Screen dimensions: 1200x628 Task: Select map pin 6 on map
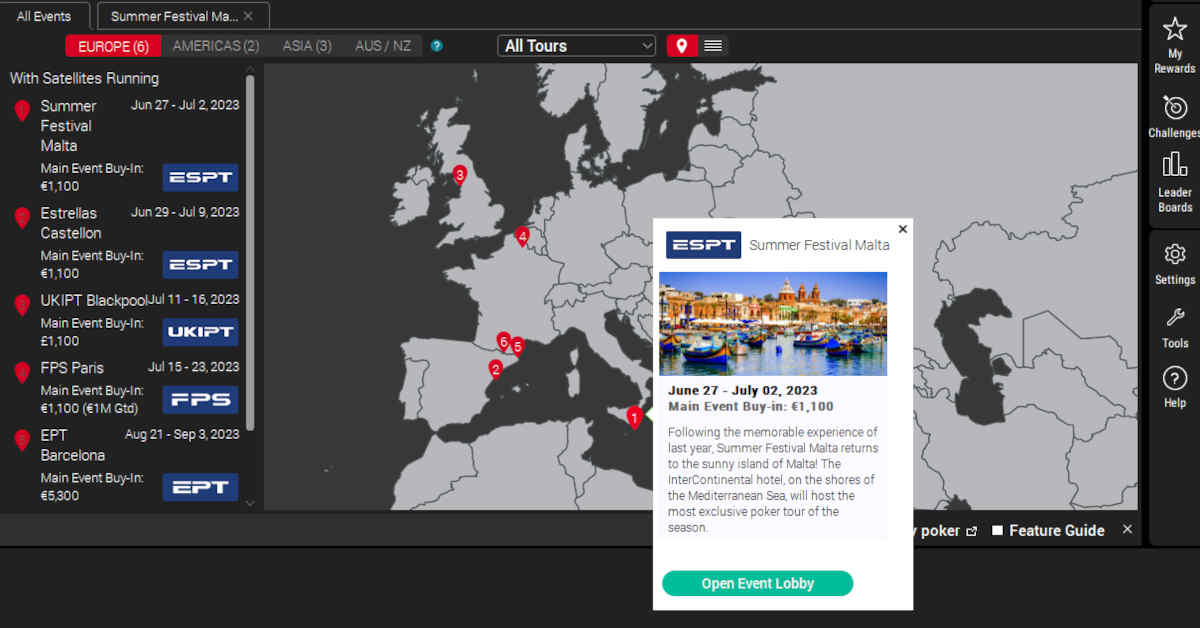coord(503,343)
